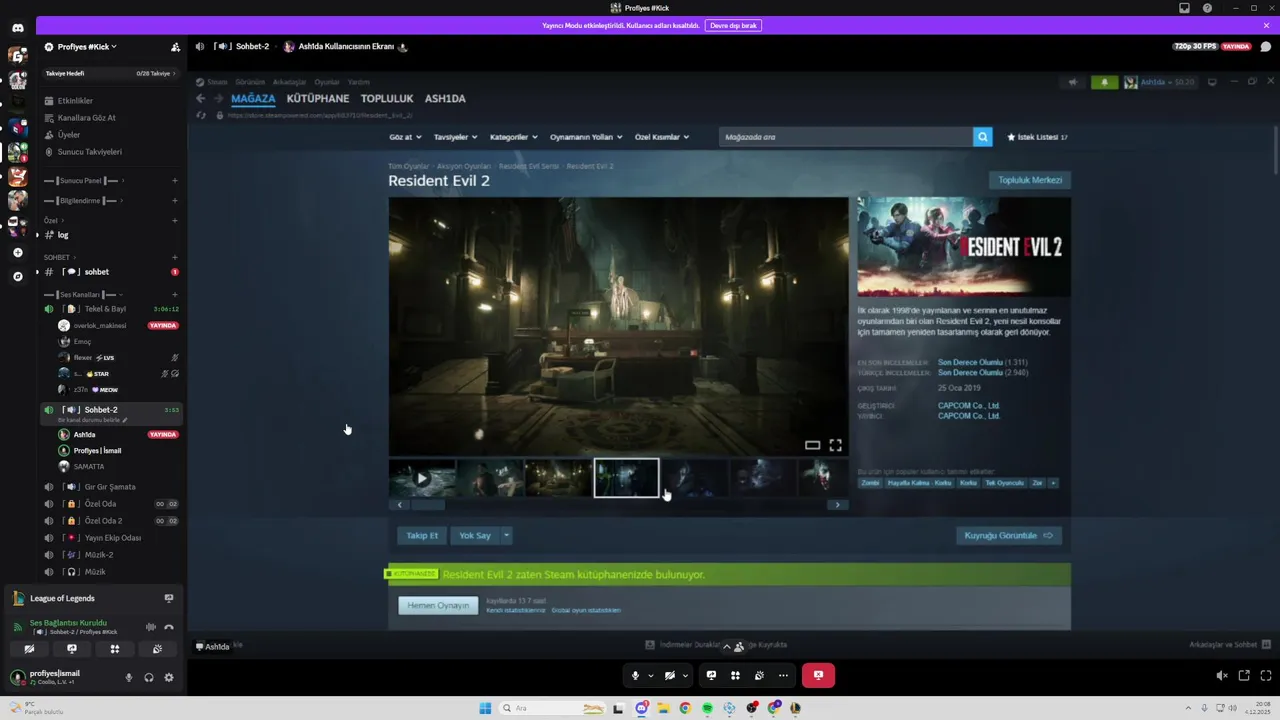Show or hide members via the people icon toggle
Image resolution: width=1280 pixels, height=720 pixels.
click(738, 647)
